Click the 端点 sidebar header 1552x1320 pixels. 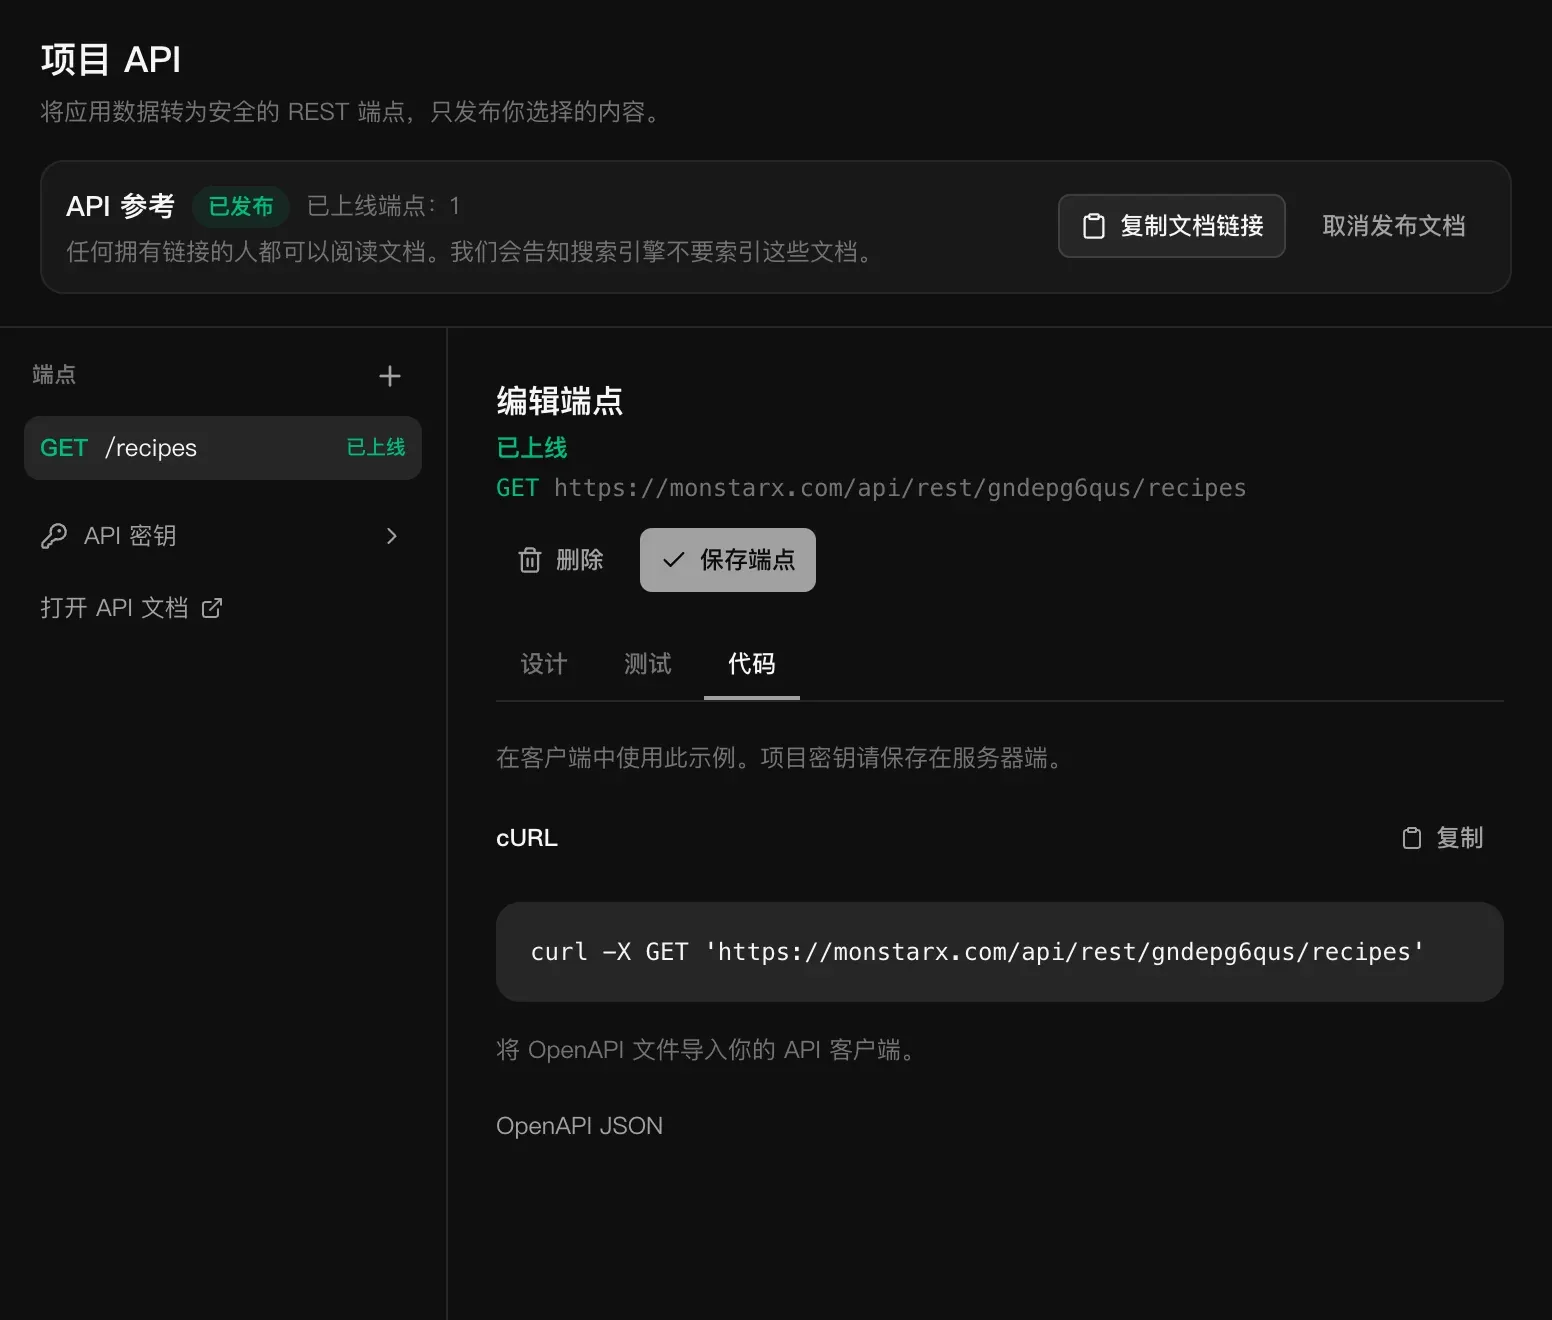[x=54, y=375]
